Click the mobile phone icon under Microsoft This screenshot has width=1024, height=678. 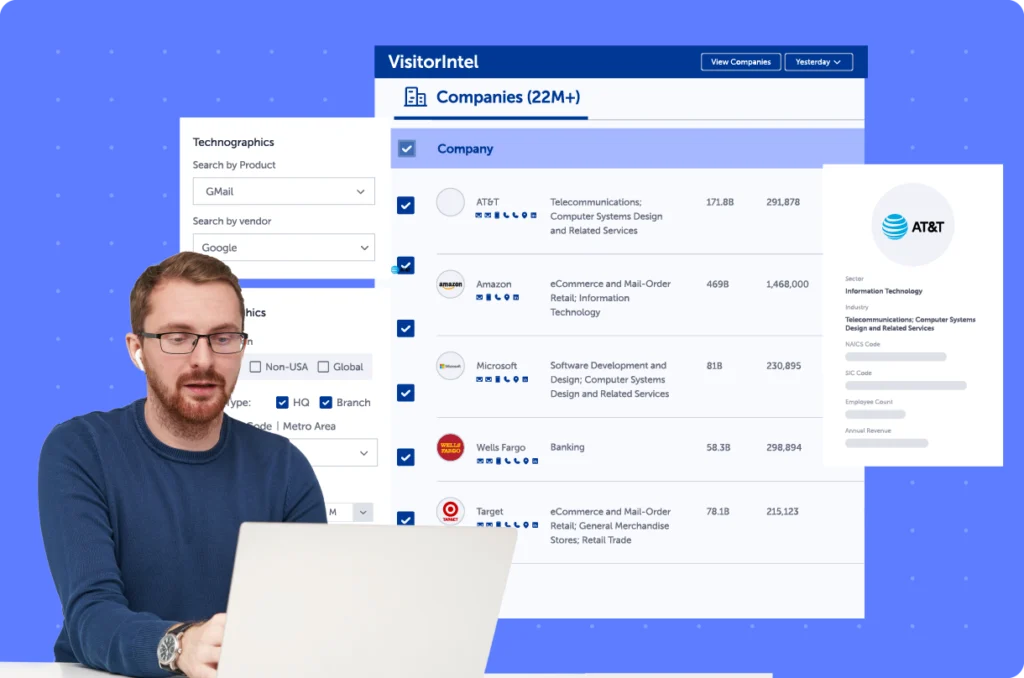498,379
